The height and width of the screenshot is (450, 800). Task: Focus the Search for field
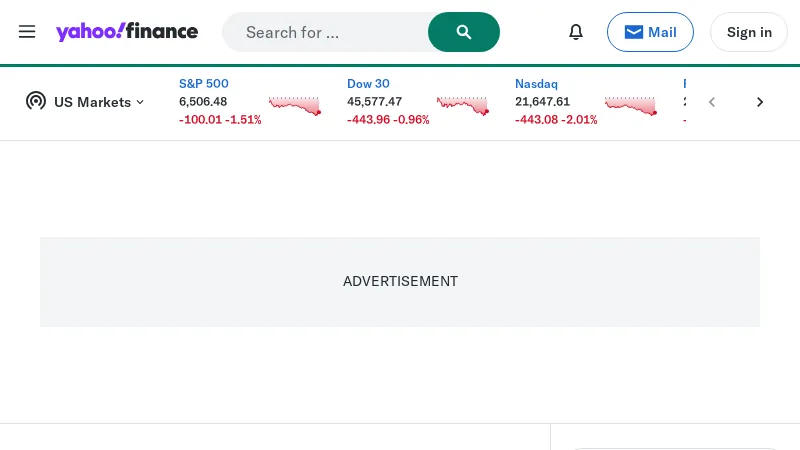330,32
